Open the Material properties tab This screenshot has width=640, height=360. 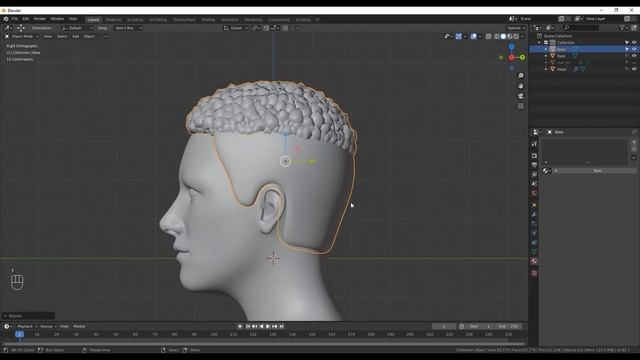534,261
